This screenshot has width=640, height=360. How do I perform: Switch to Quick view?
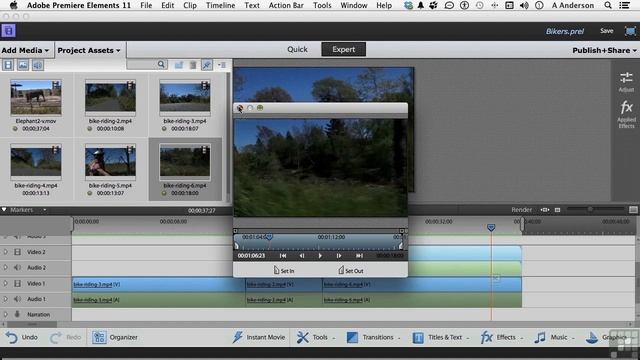(297, 49)
